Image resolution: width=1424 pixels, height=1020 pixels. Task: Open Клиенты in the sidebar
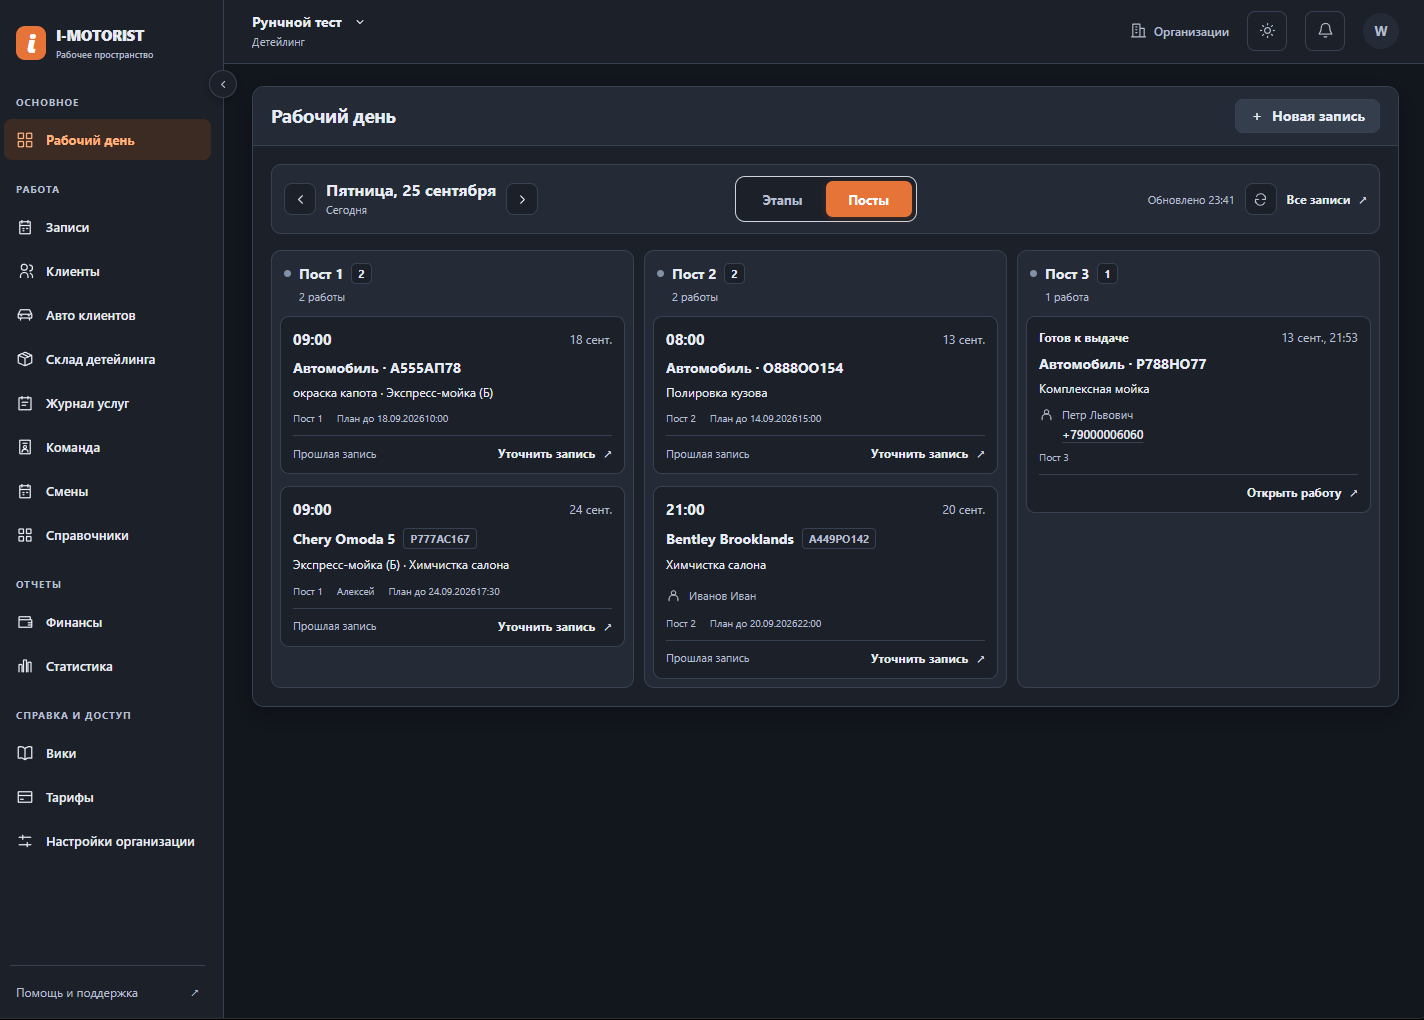point(108,271)
